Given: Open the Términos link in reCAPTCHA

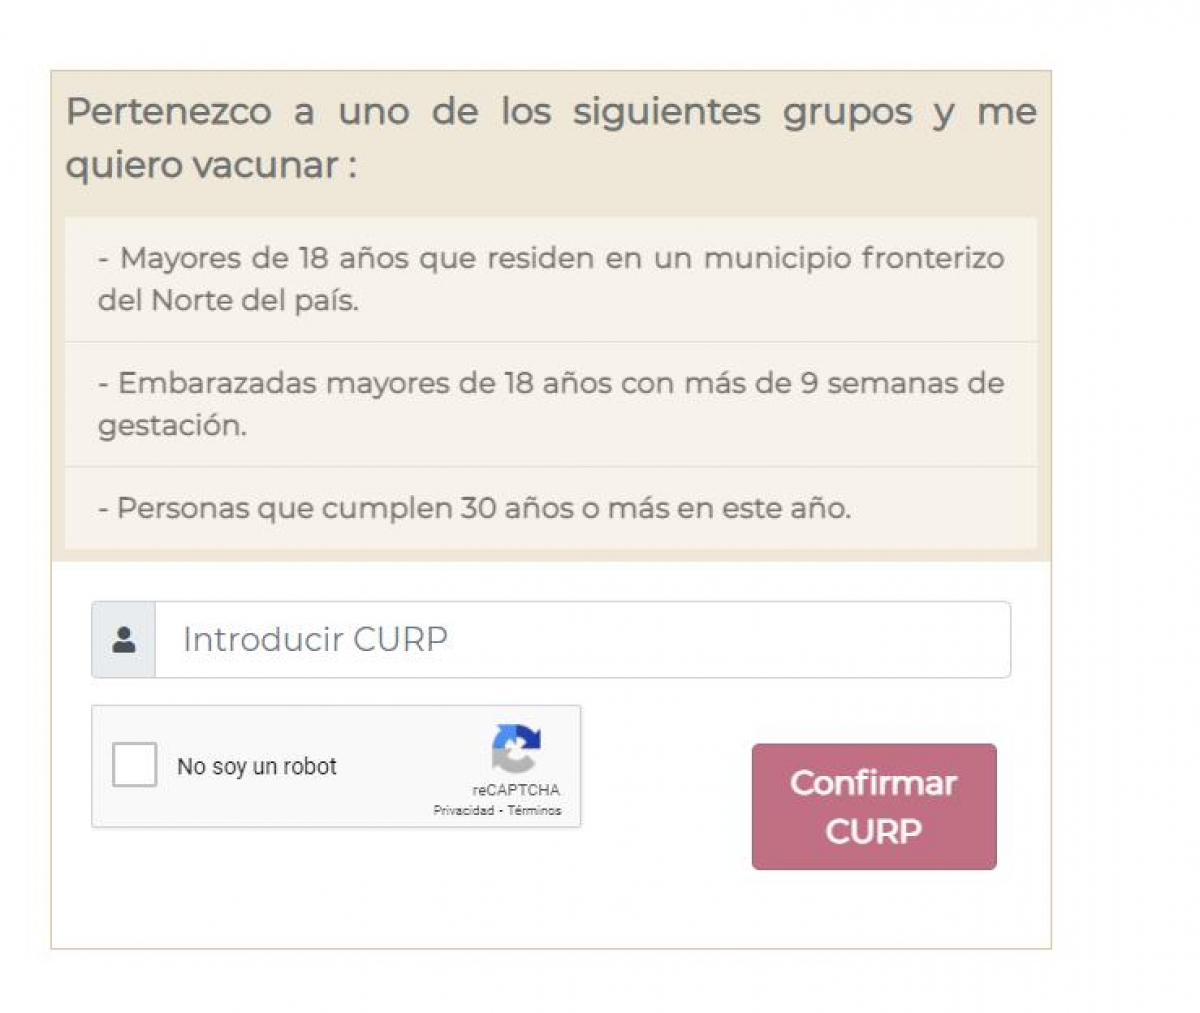Looking at the screenshot, I should 534,811.
